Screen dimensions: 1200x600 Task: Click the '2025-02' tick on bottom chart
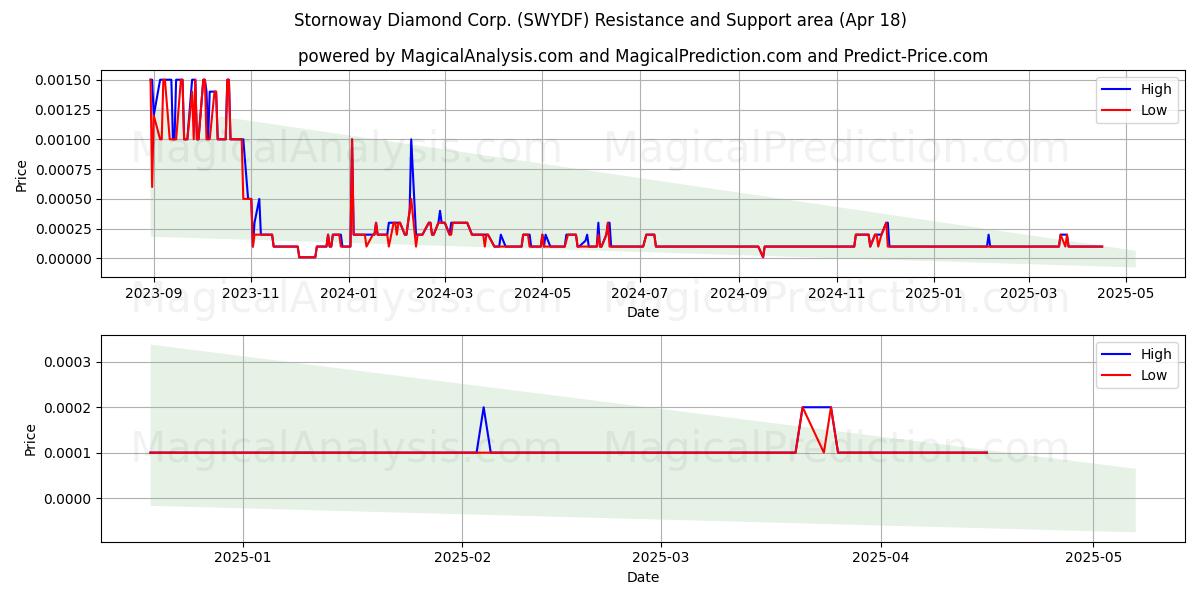pyautogui.click(x=462, y=557)
